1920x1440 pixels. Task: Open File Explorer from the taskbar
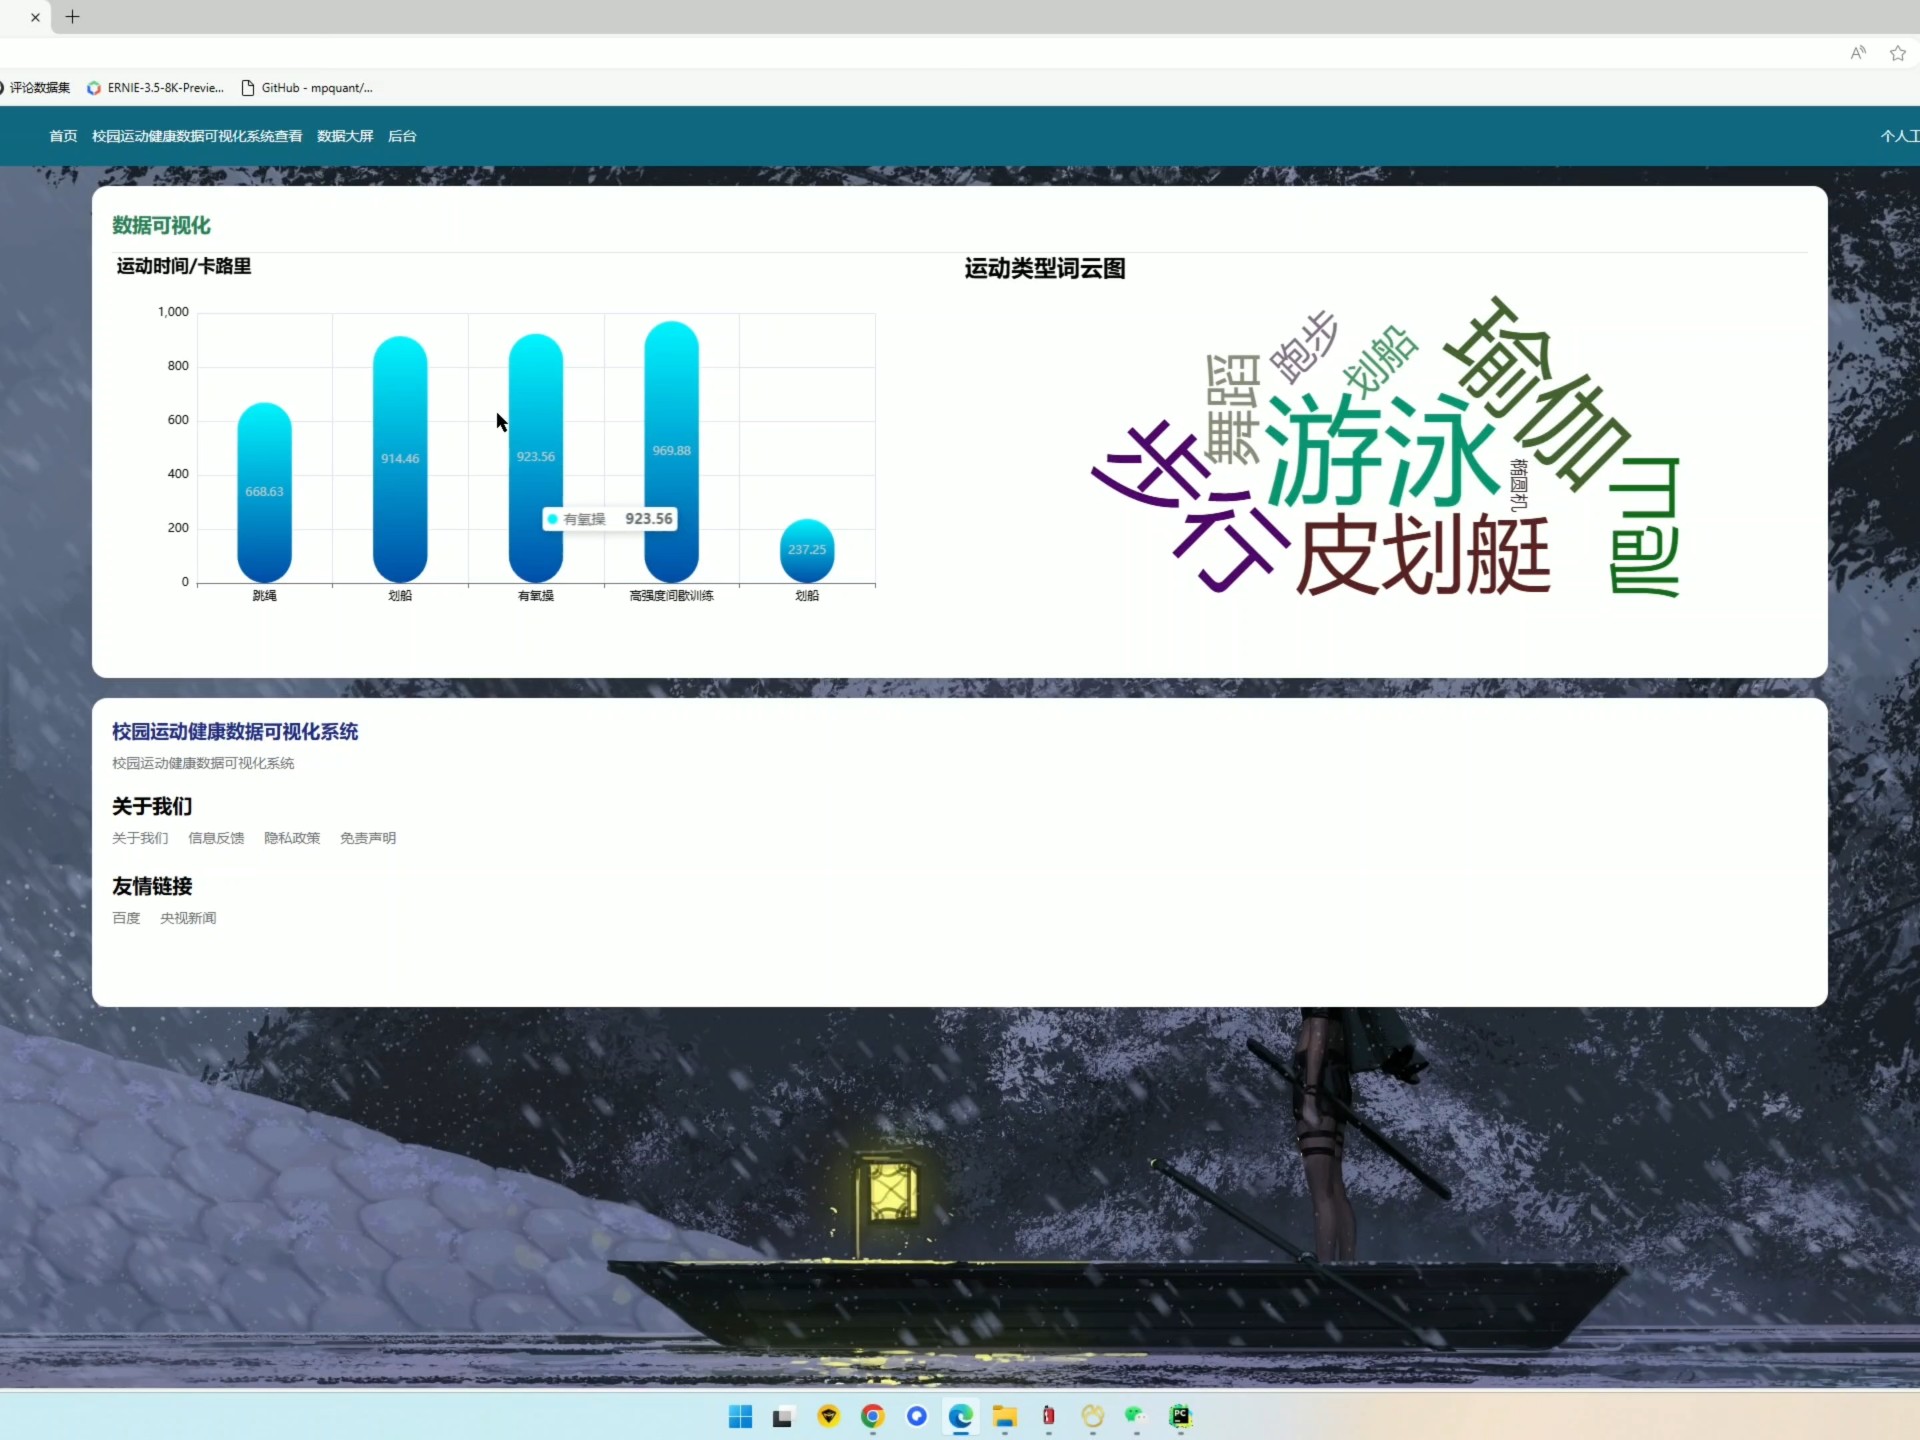click(1005, 1416)
